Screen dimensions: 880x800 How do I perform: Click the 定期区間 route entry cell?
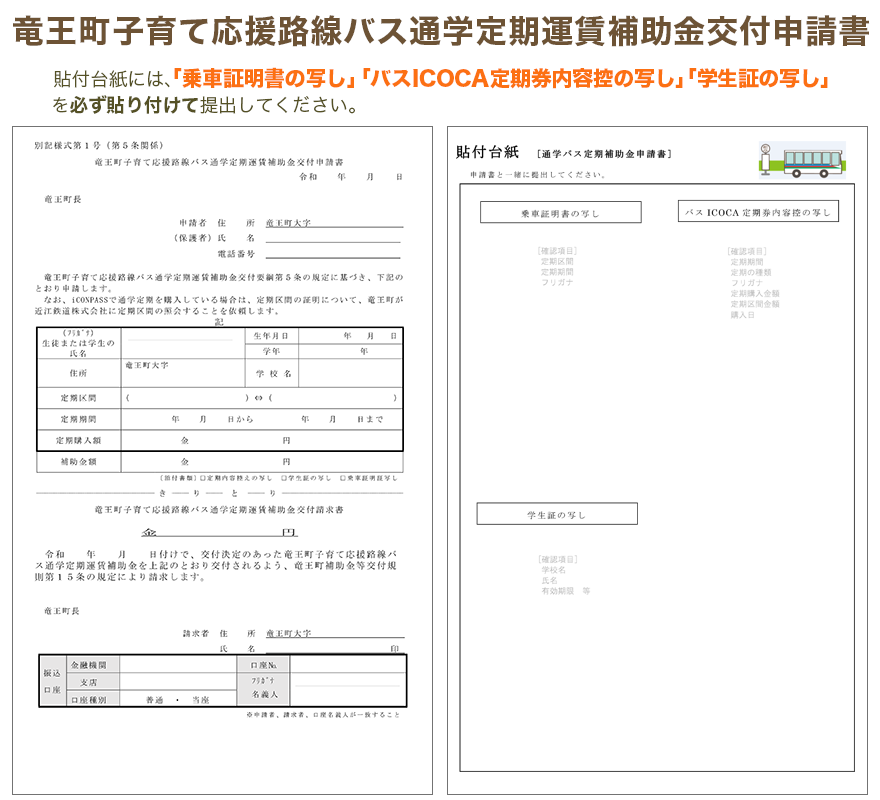tap(262, 398)
